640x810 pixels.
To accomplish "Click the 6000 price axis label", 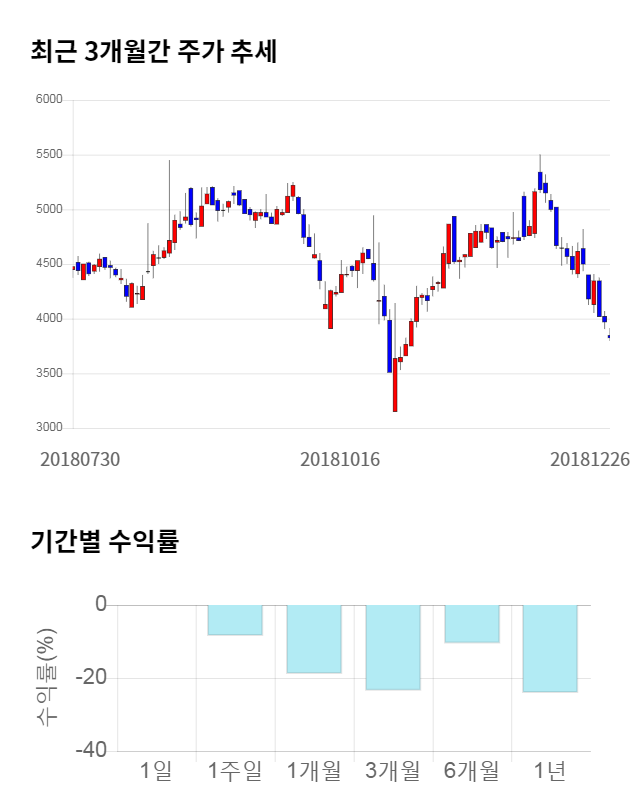I will pyautogui.click(x=49, y=100).
